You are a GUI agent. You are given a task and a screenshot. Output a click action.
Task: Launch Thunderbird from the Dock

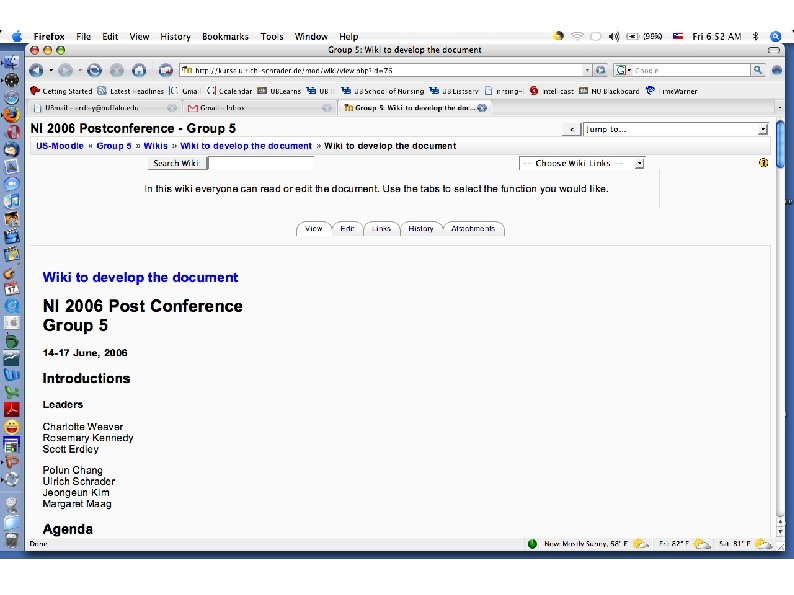click(12, 149)
